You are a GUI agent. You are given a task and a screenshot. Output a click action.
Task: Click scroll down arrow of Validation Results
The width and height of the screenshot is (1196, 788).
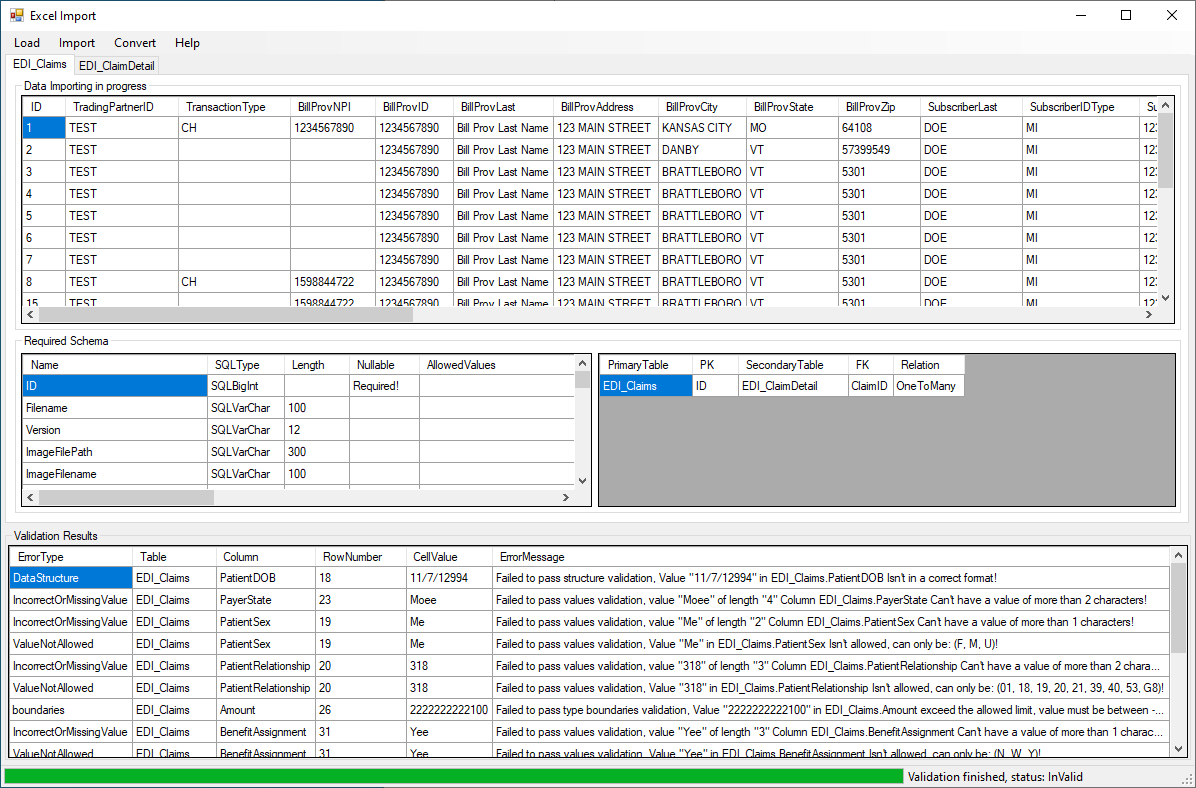pos(1178,749)
